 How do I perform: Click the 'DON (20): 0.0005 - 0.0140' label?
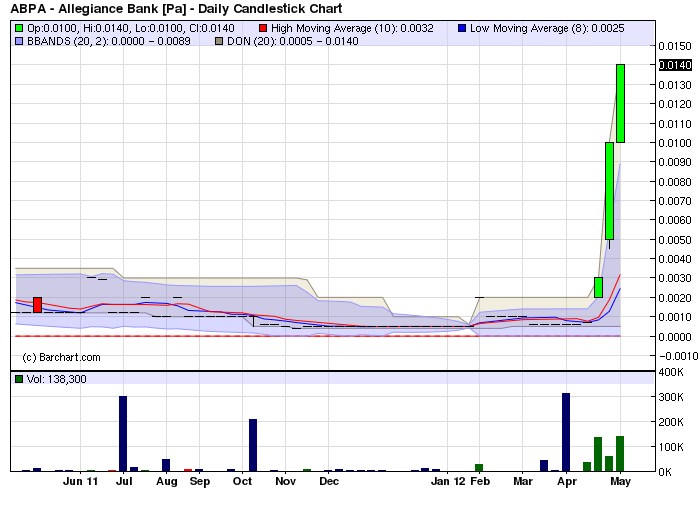tap(293, 42)
